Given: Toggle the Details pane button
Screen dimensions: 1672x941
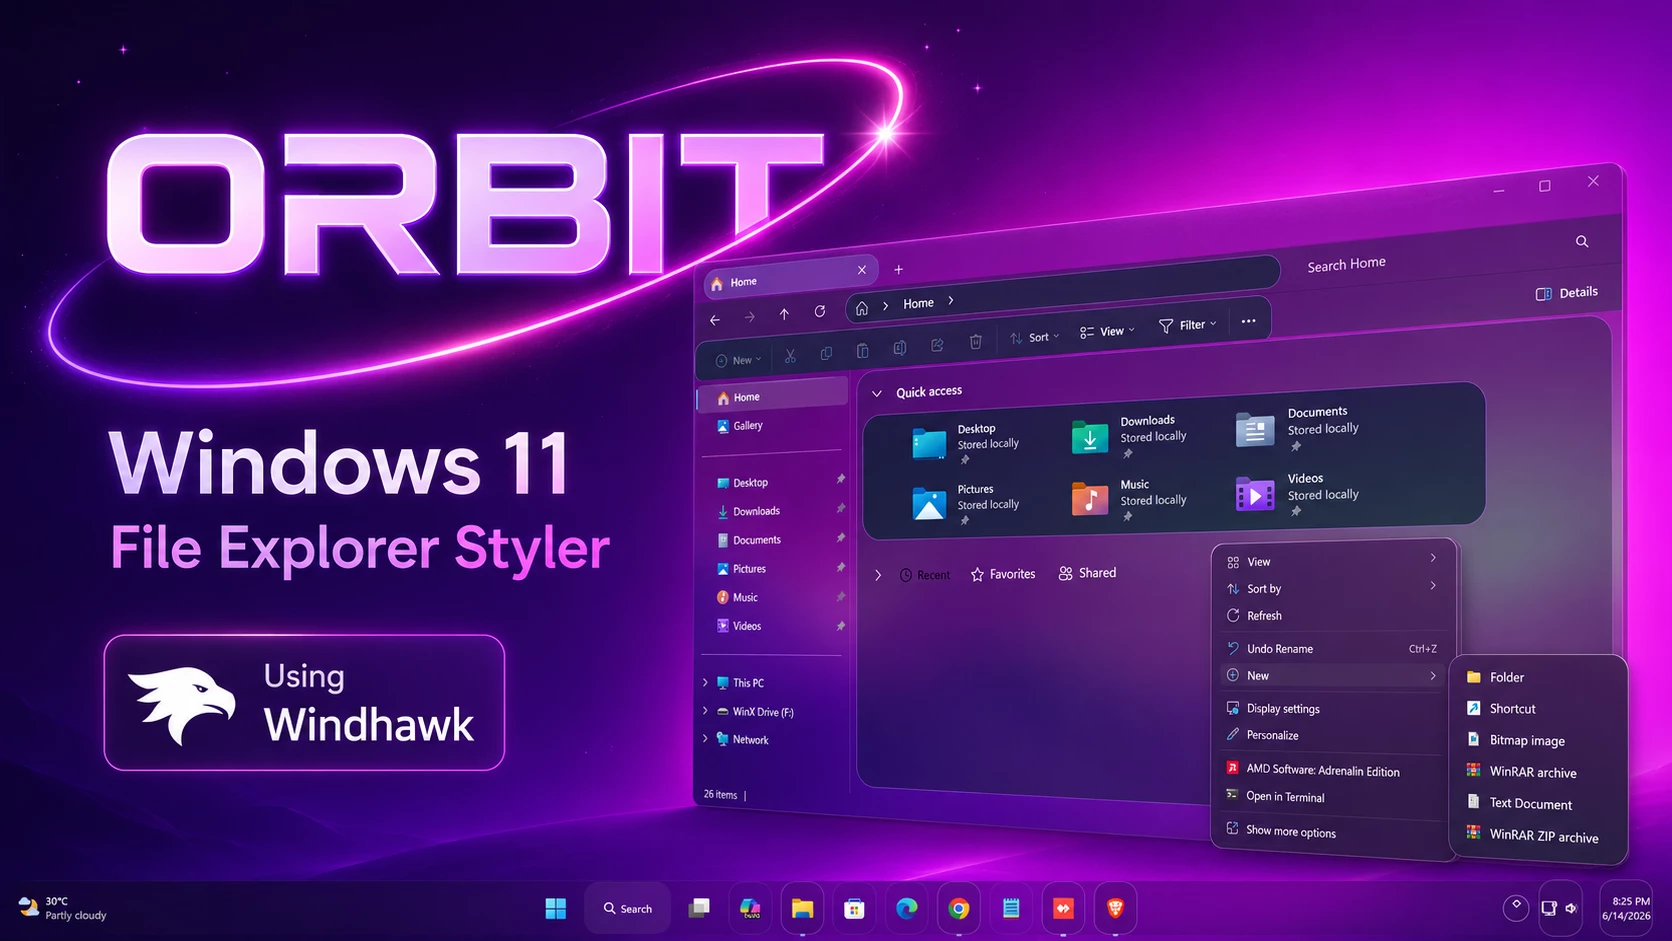Looking at the screenshot, I should click(x=1567, y=293).
